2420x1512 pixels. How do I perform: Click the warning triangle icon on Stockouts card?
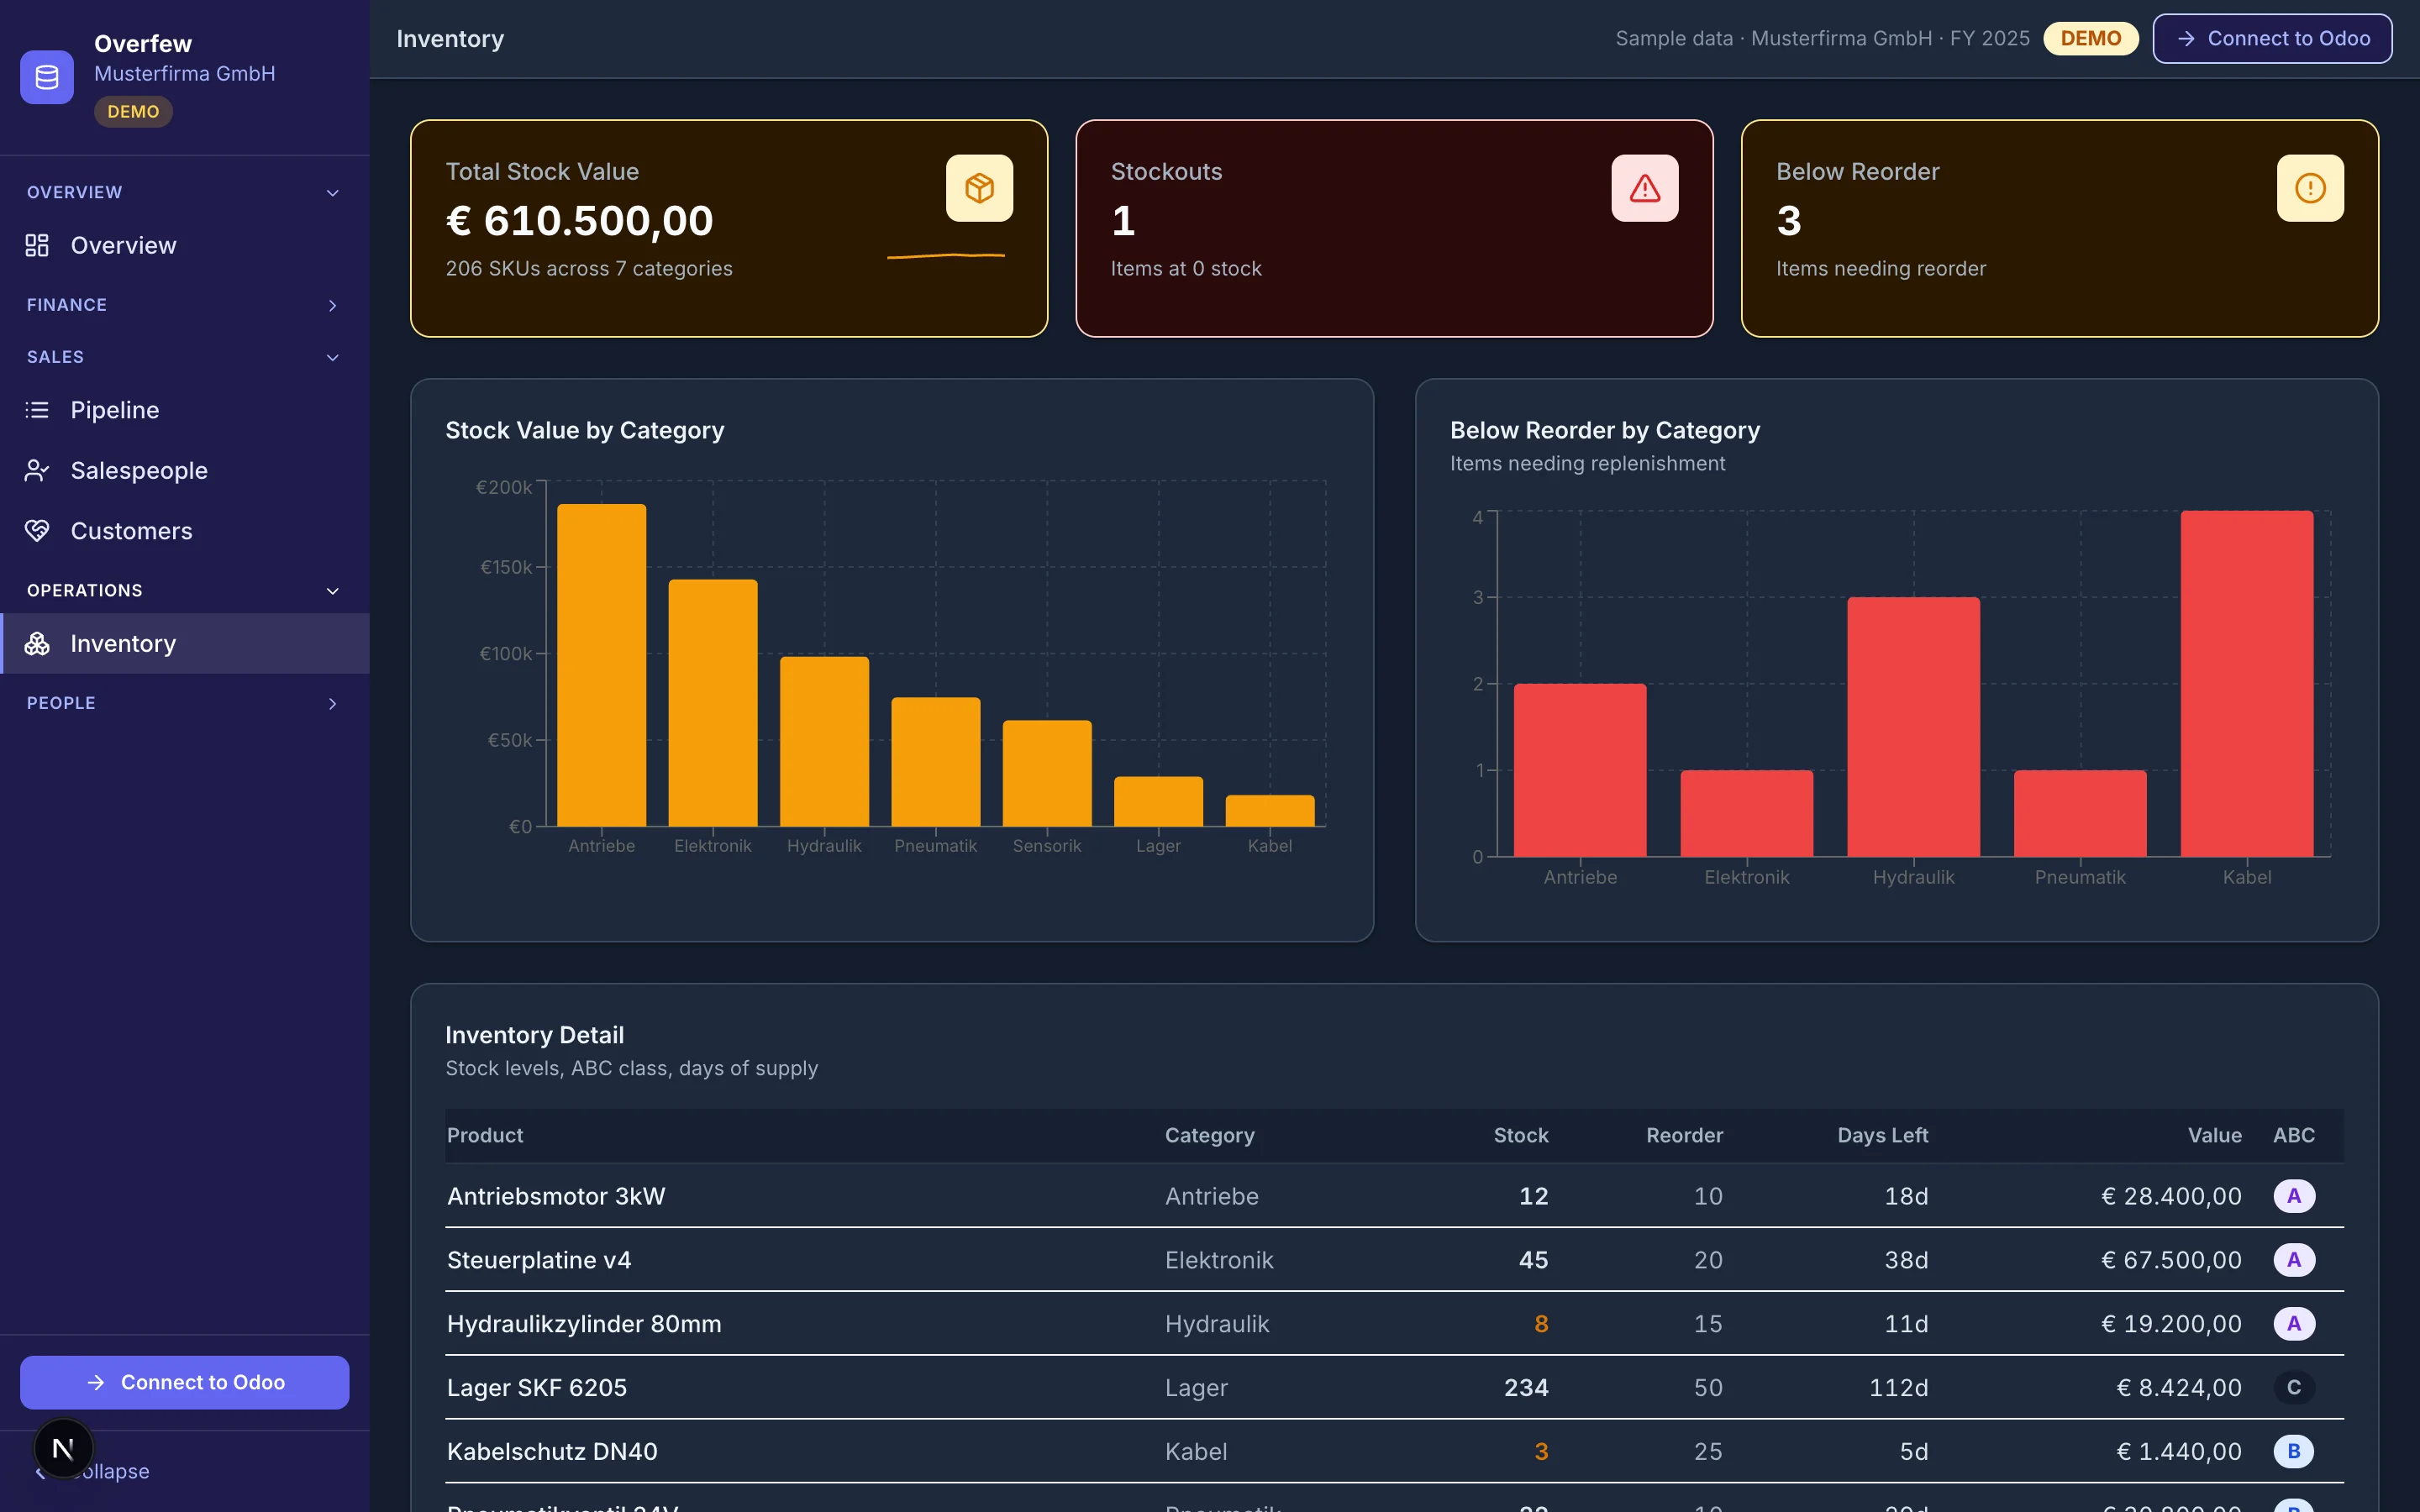[x=1645, y=188]
